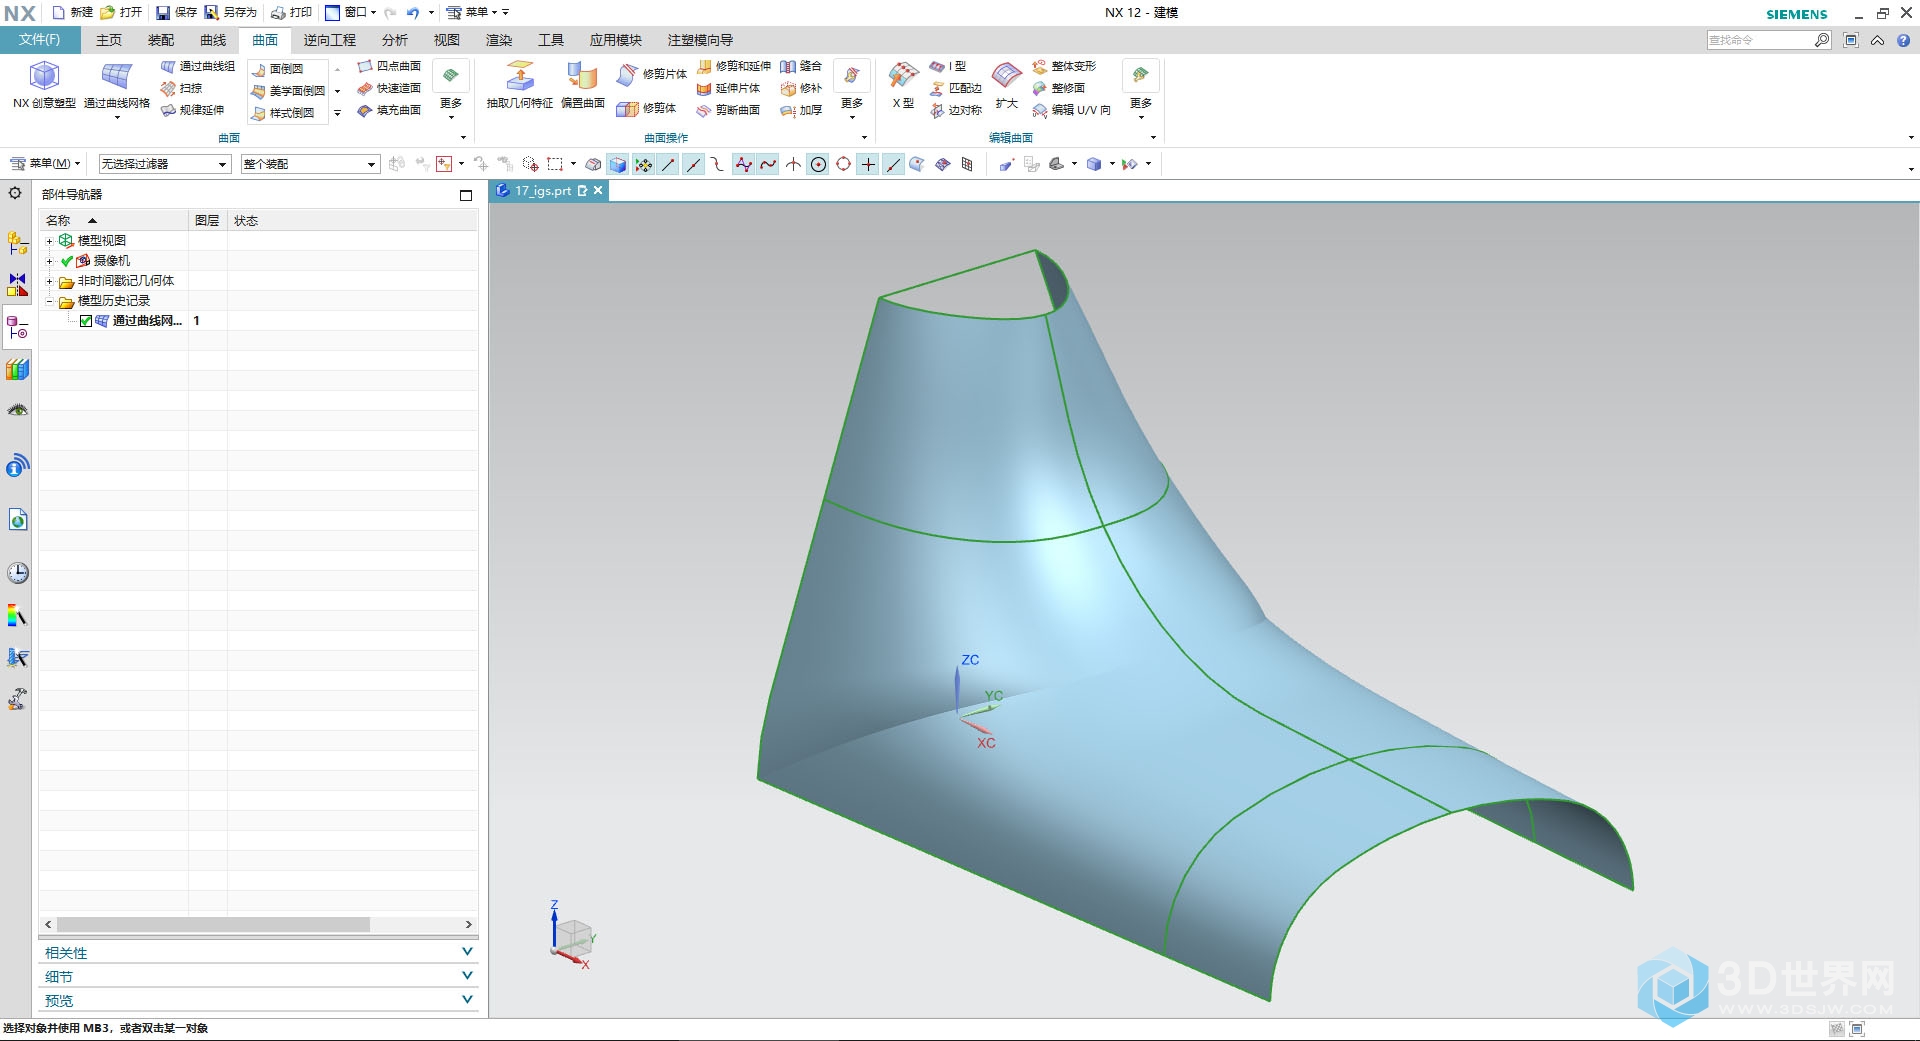This screenshot has height=1041, width=1920.
Task: Toggle Quadrant Point snap option
Action: 843,164
